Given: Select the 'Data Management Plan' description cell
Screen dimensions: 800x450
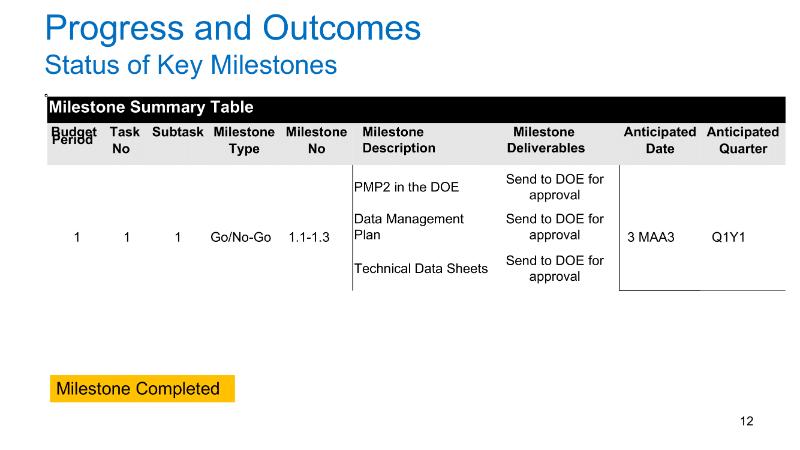Looking at the screenshot, I should coord(409,227).
